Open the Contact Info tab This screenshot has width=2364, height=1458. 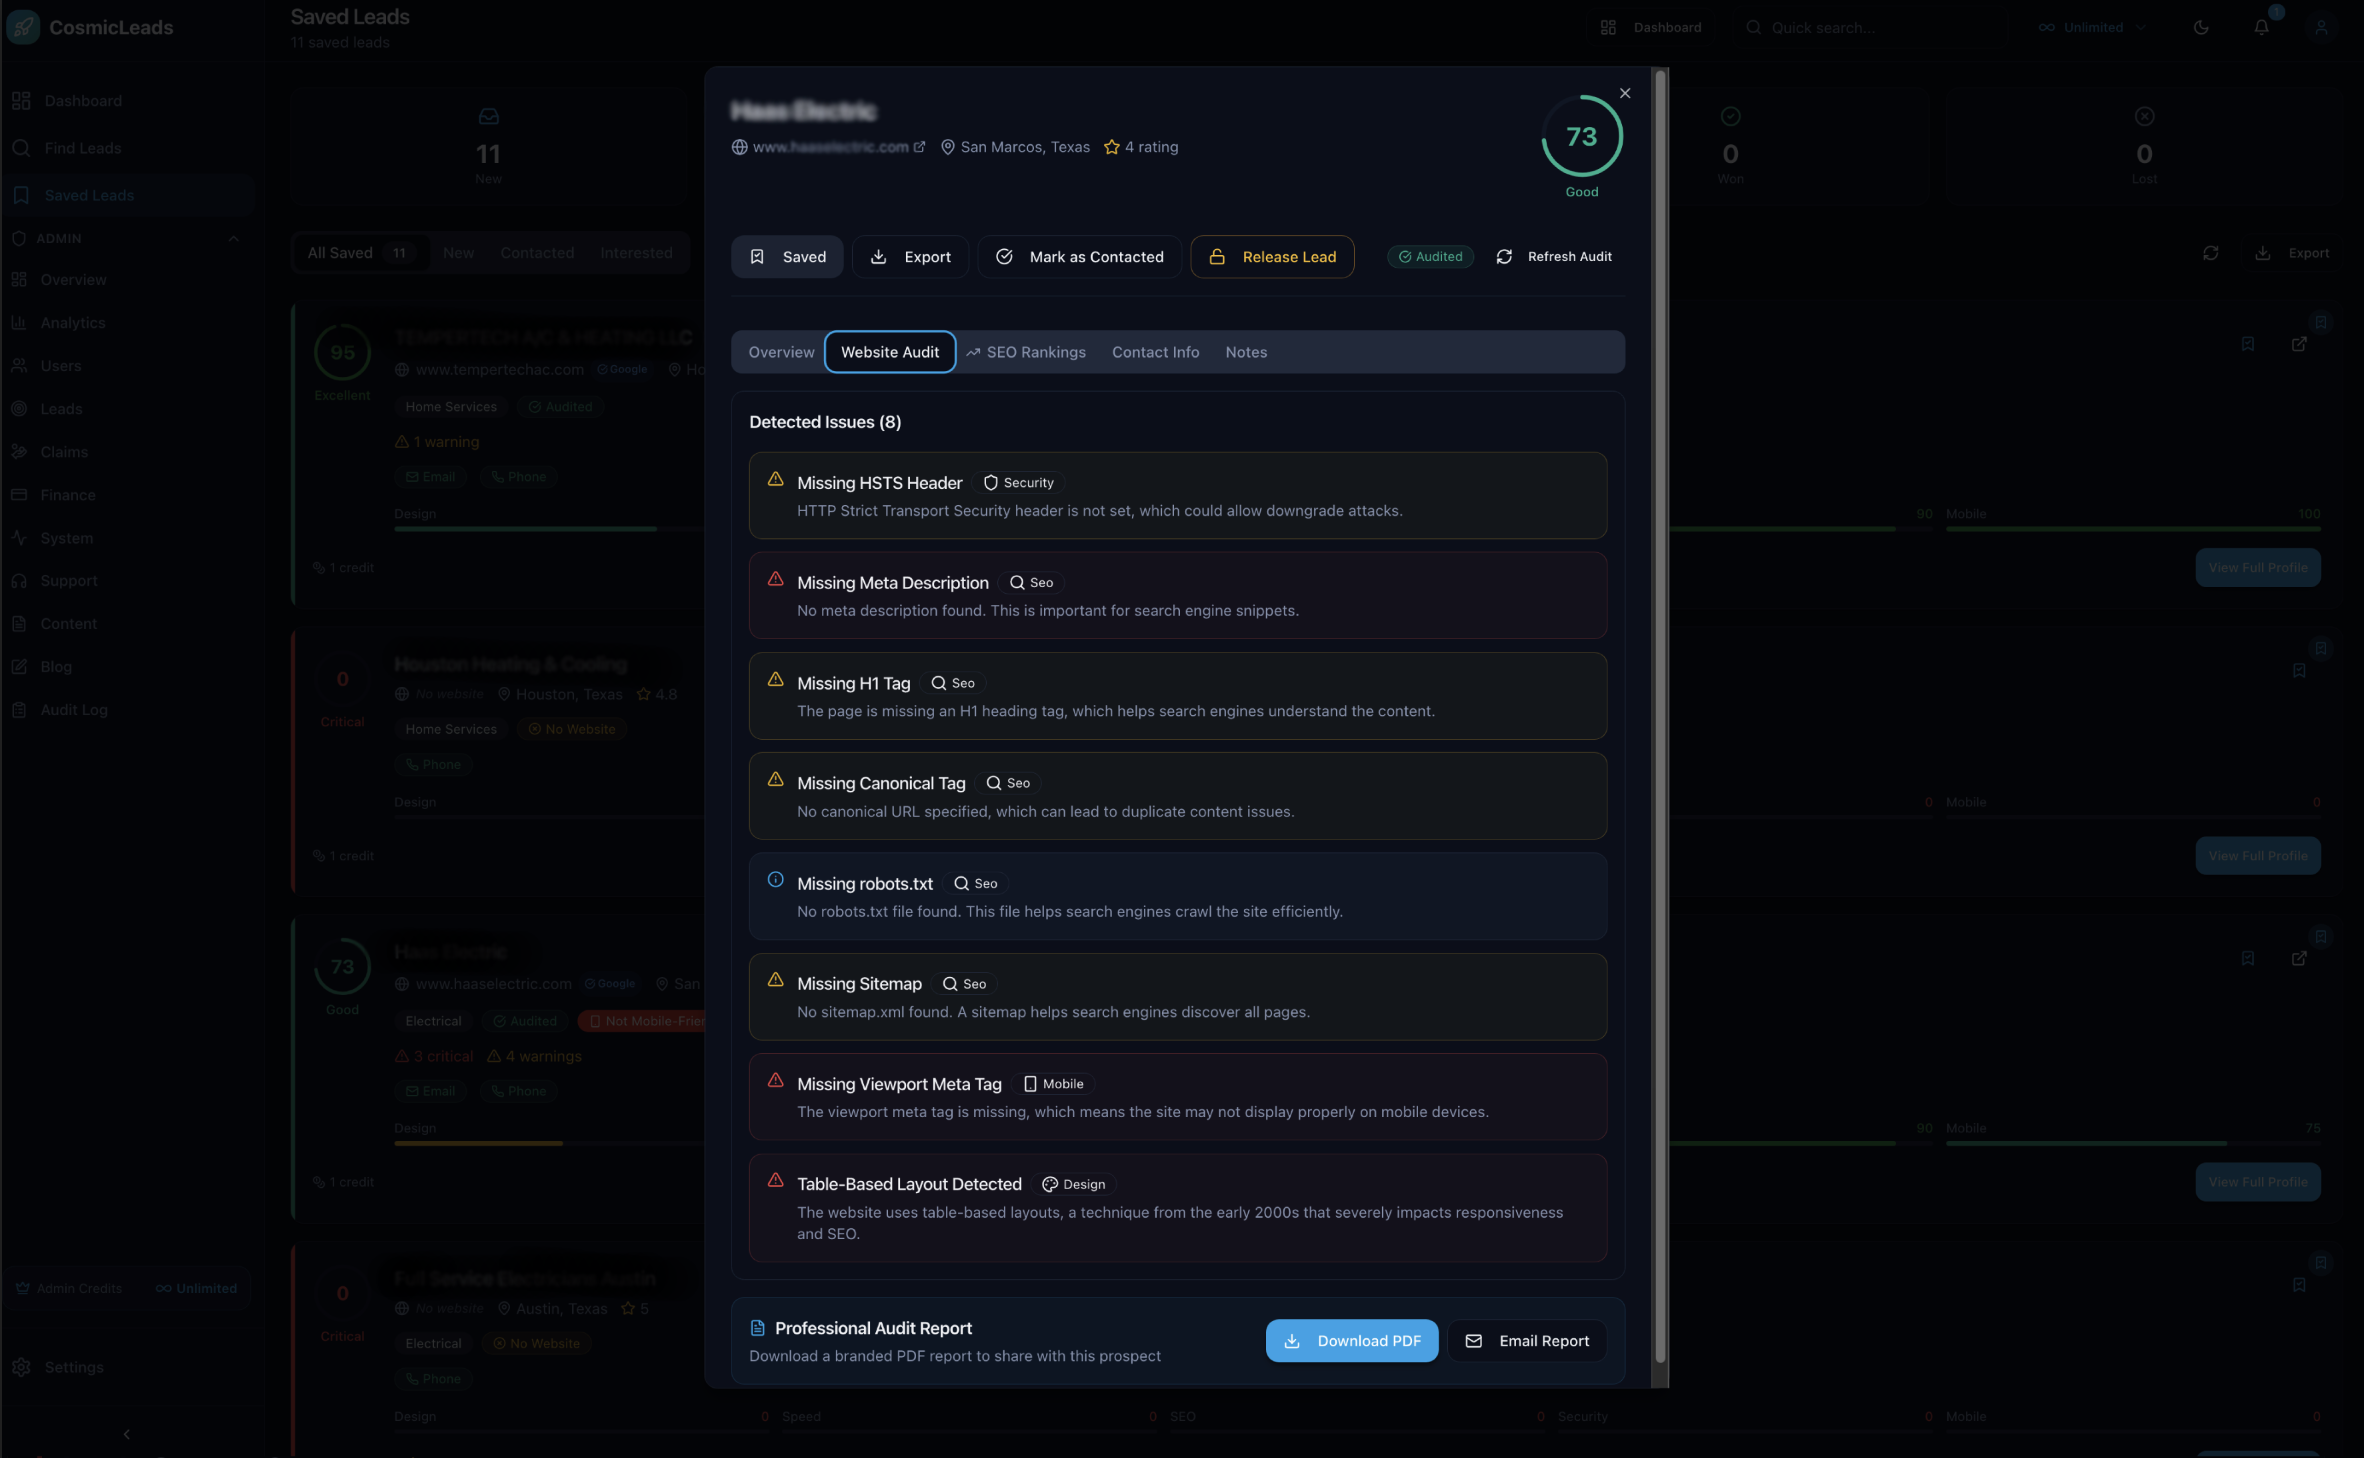tap(1155, 352)
